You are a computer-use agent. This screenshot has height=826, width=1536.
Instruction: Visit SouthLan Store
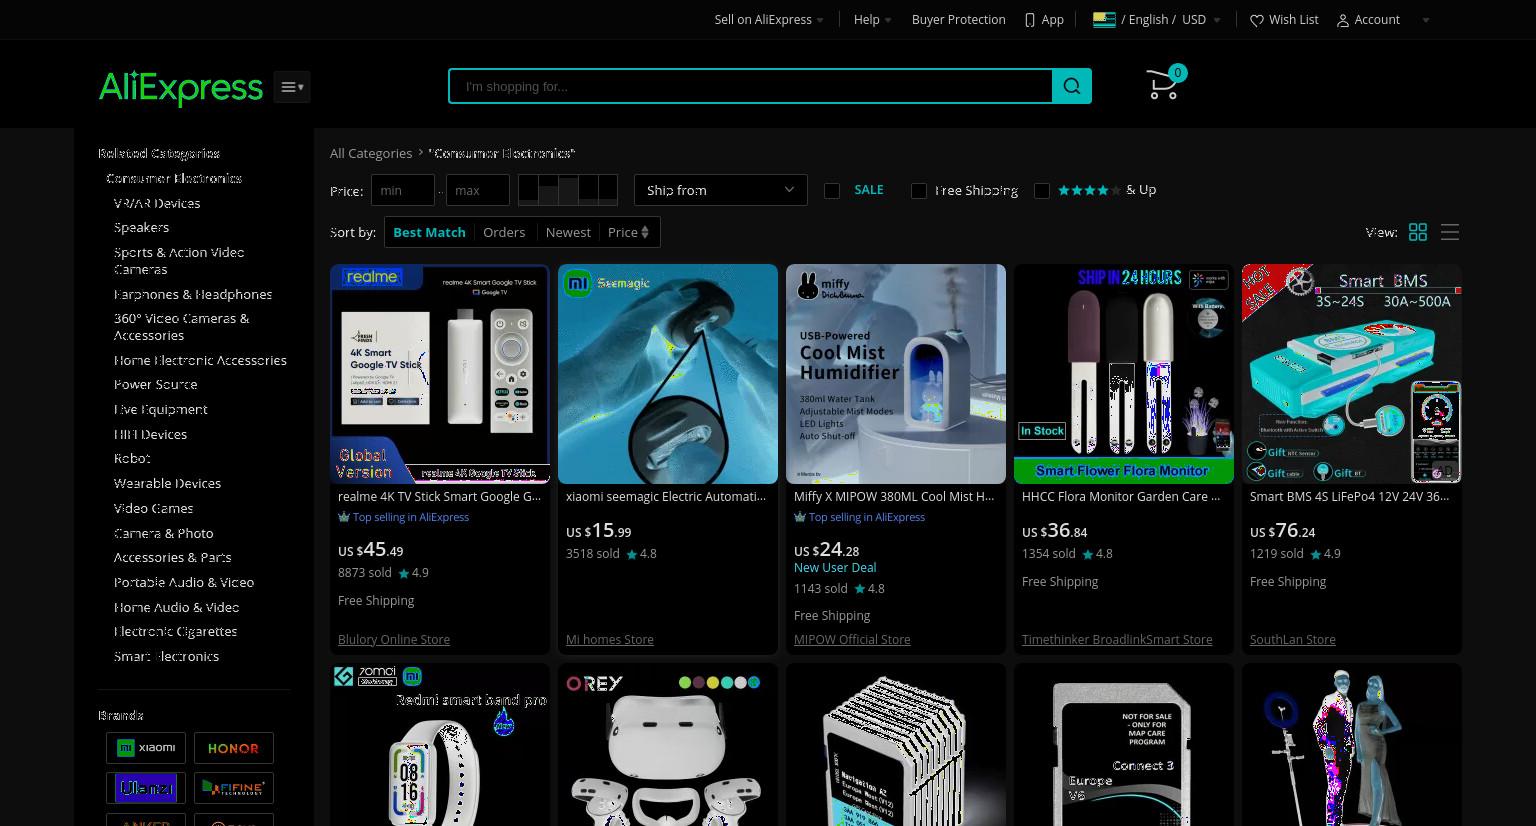tap(1292, 639)
